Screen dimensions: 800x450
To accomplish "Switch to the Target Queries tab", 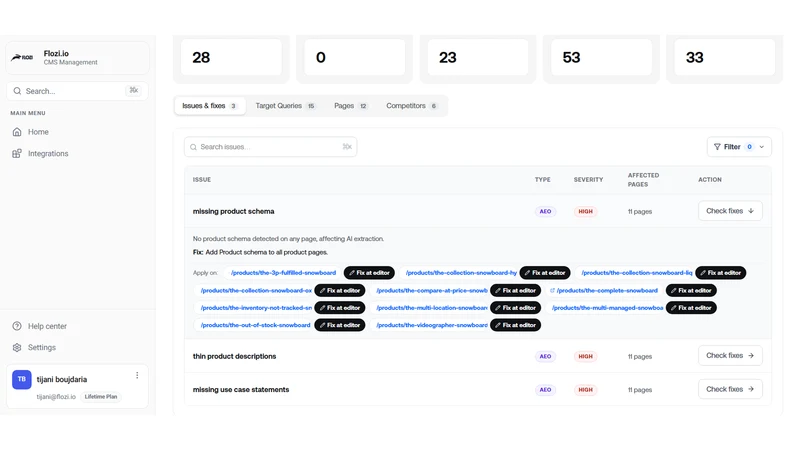I will click(285, 106).
